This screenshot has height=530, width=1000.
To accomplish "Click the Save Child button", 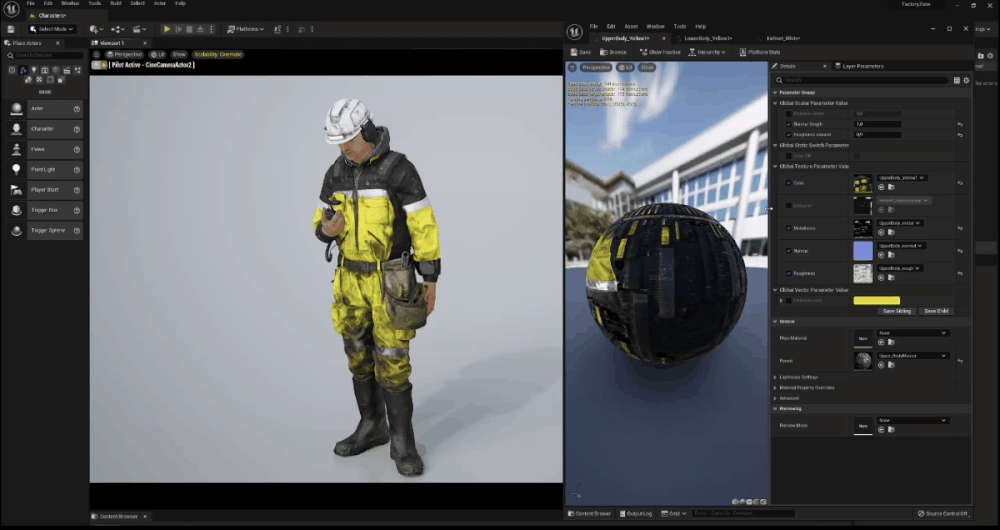I will 936,311.
